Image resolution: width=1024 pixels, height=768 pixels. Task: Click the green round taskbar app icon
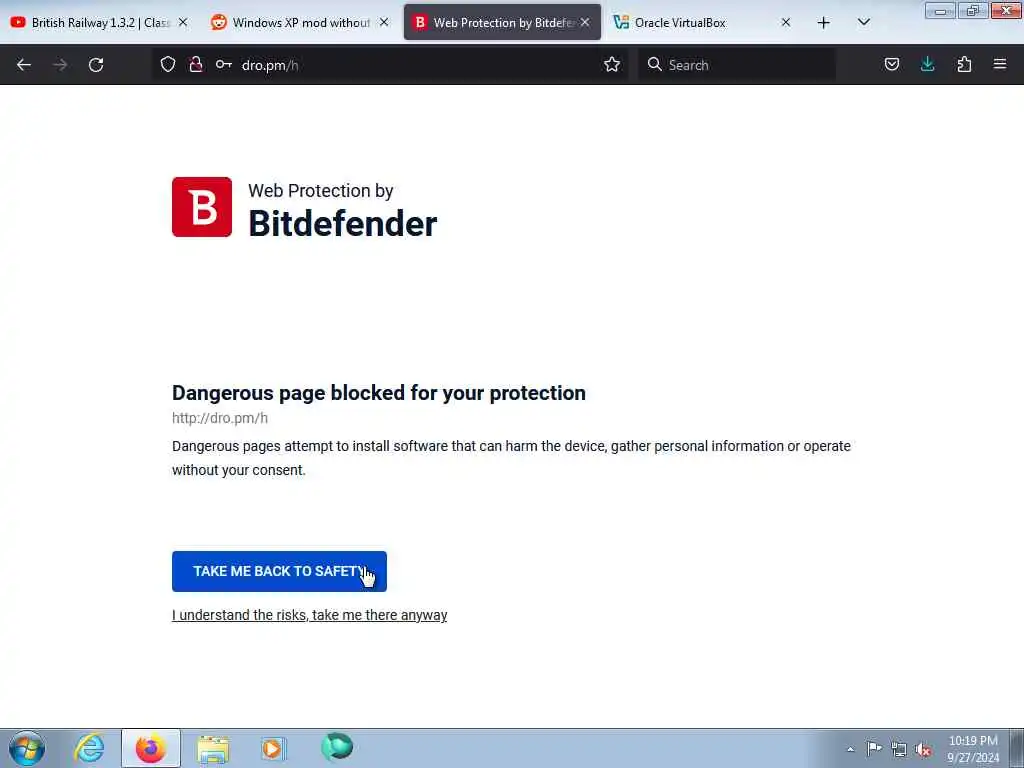pyautogui.click(x=337, y=747)
